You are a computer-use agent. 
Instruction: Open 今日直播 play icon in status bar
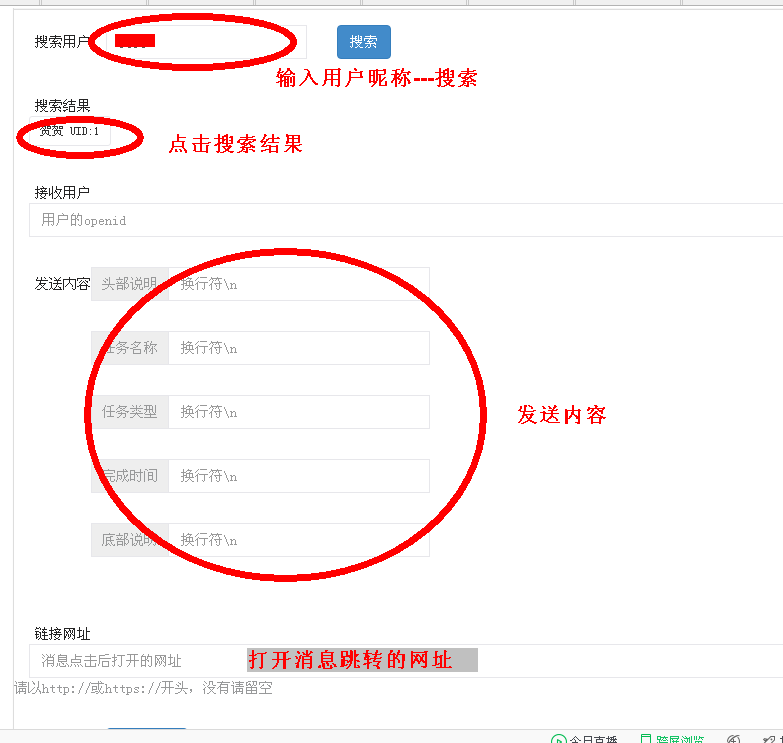tap(559, 739)
